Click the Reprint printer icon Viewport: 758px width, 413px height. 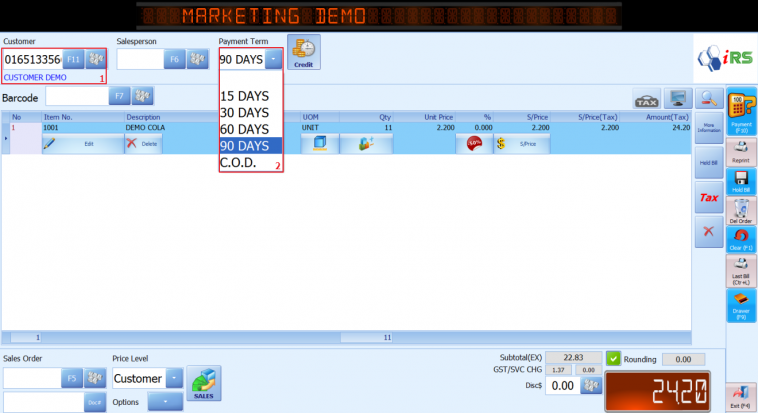click(741, 152)
